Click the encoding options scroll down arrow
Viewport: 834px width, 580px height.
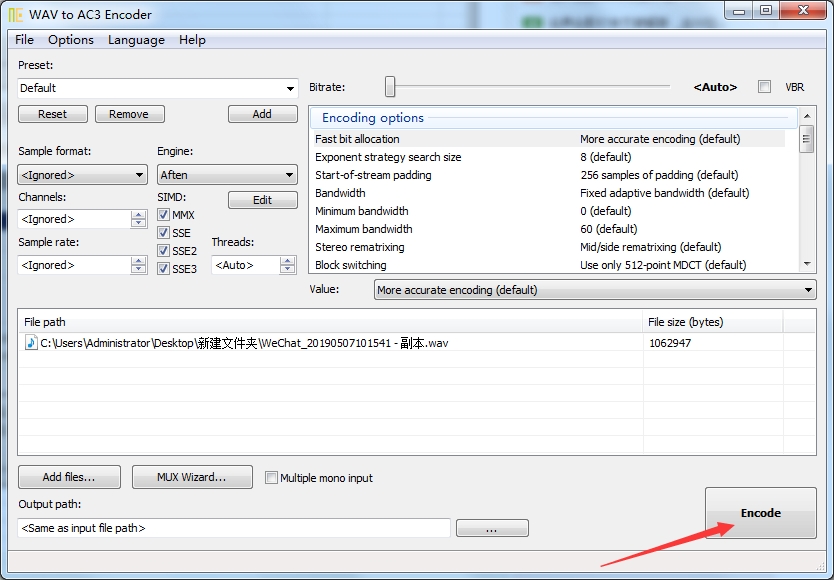point(807,264)
